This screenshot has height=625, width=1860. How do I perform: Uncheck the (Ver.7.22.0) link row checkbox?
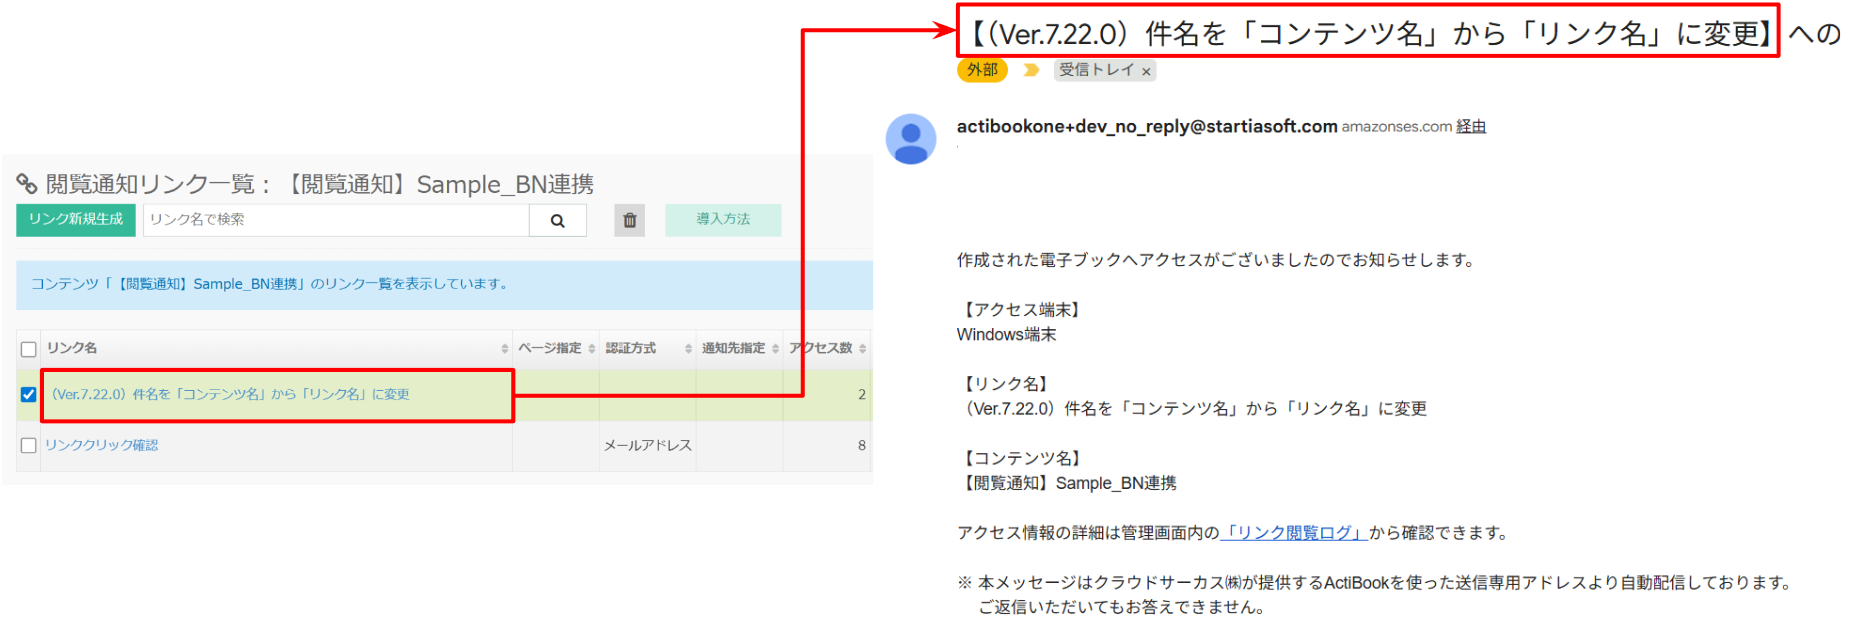point(28,395)
